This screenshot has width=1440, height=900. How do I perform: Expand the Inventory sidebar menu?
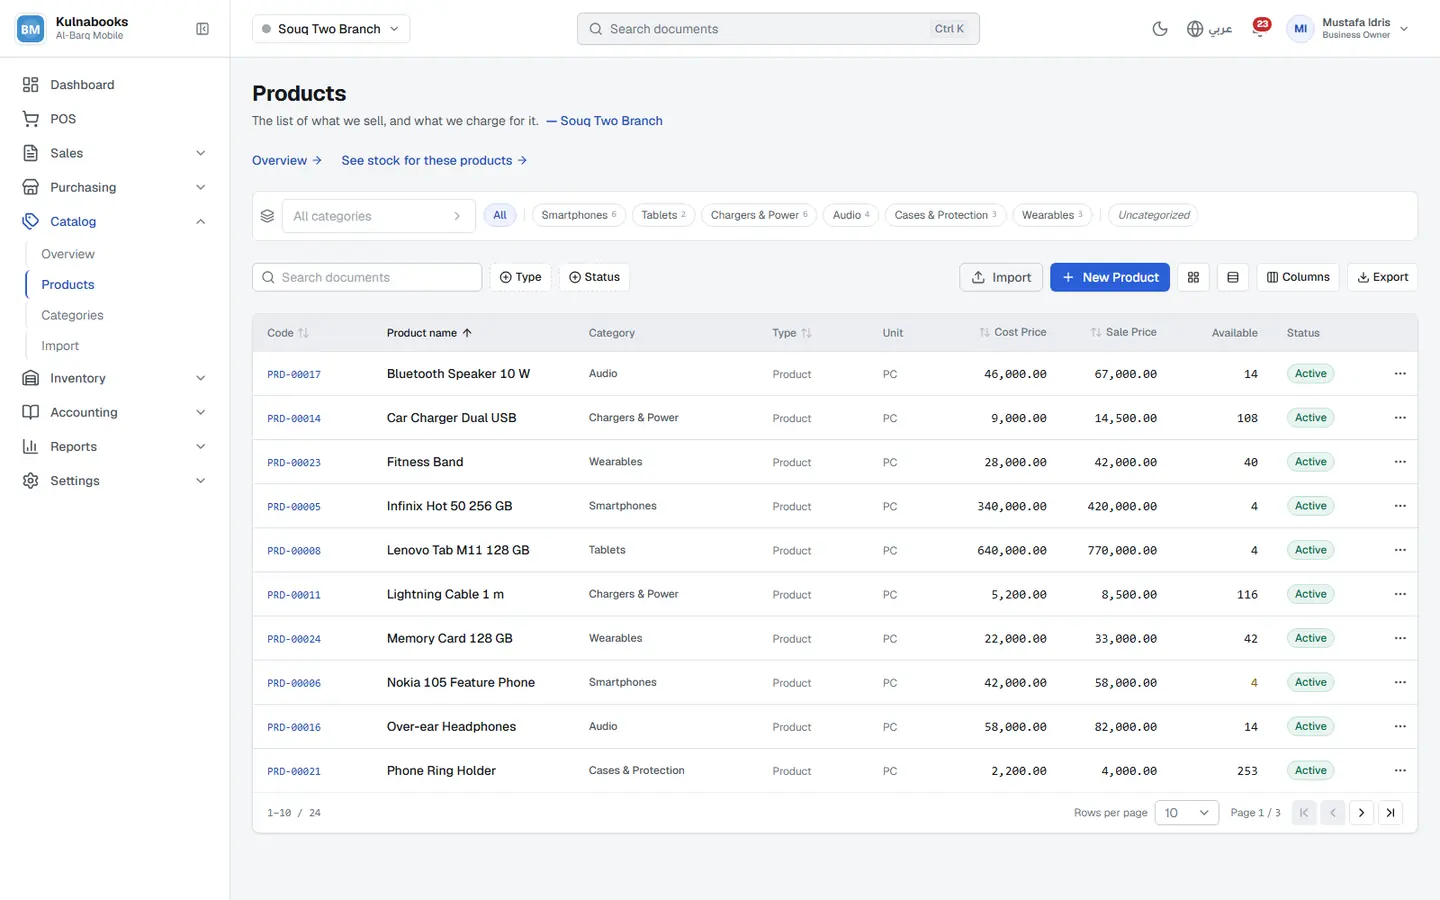115,378
